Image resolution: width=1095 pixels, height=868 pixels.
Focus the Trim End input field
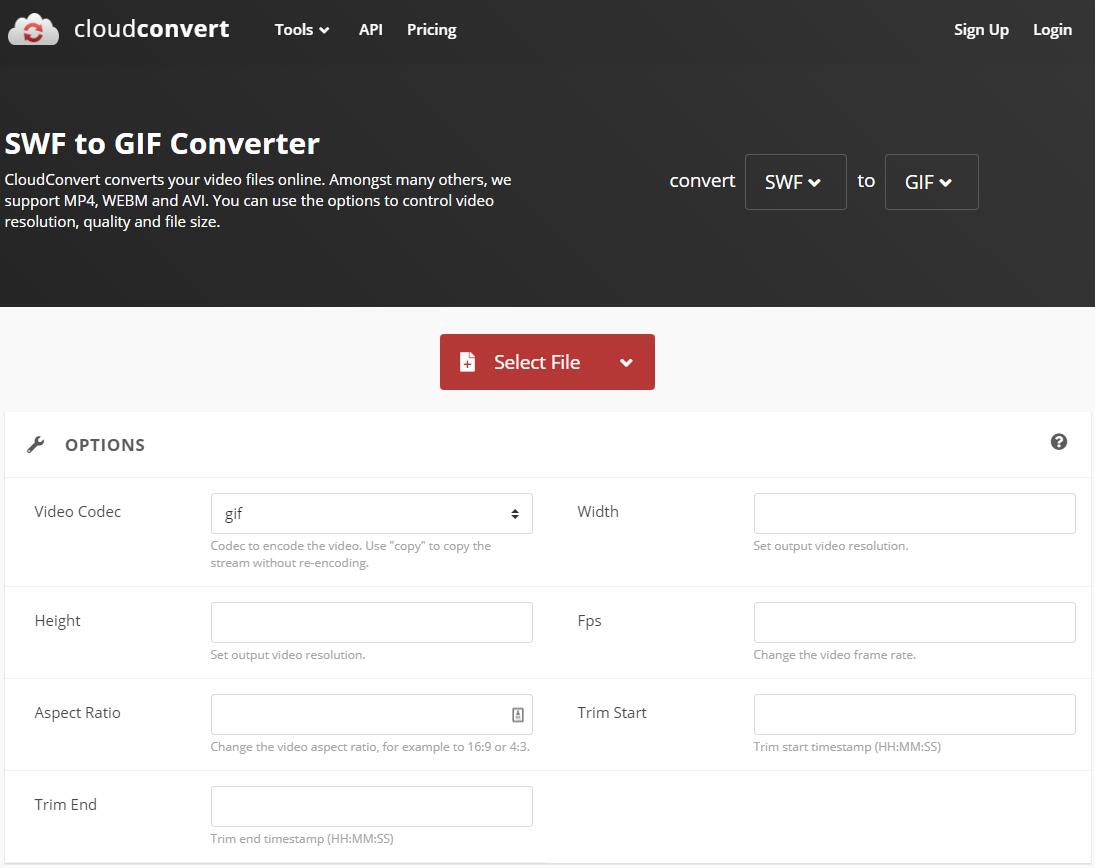click(372, 807)
